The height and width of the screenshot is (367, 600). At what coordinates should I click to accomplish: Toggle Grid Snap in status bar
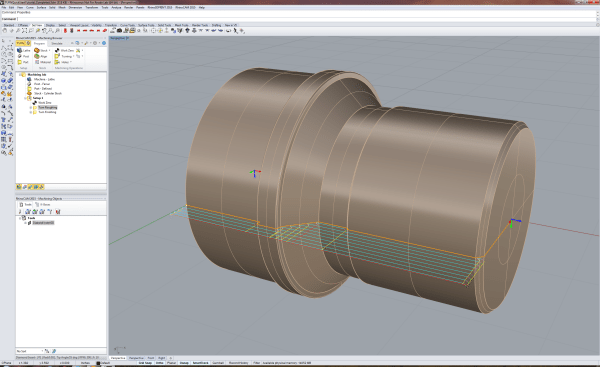click(x=145, y=363)
